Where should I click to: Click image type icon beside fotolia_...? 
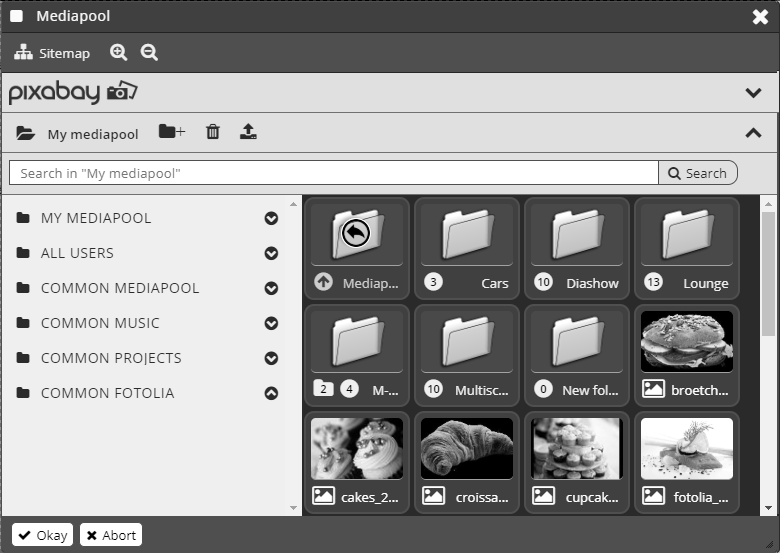coord(653,495)
